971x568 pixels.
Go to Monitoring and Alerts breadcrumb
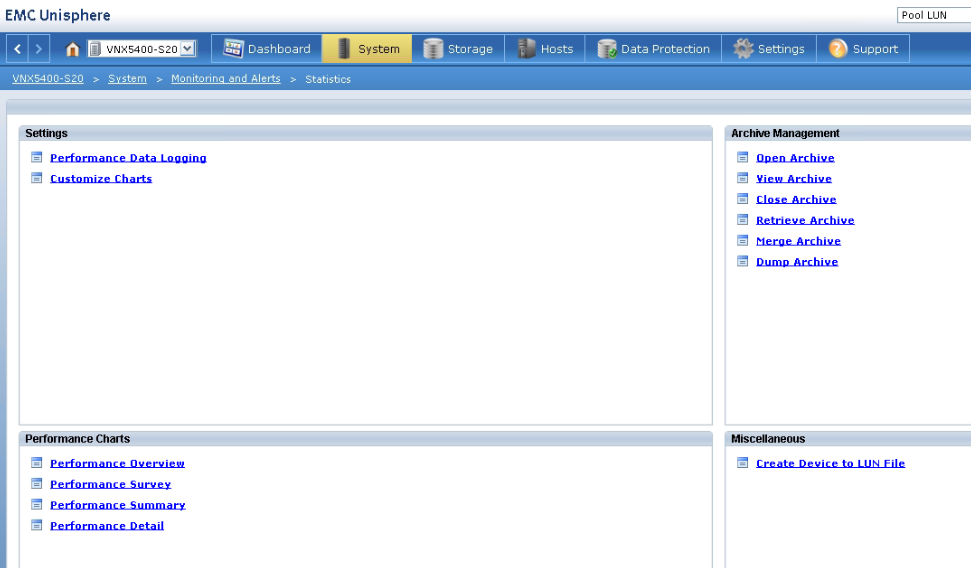(225, 79)
